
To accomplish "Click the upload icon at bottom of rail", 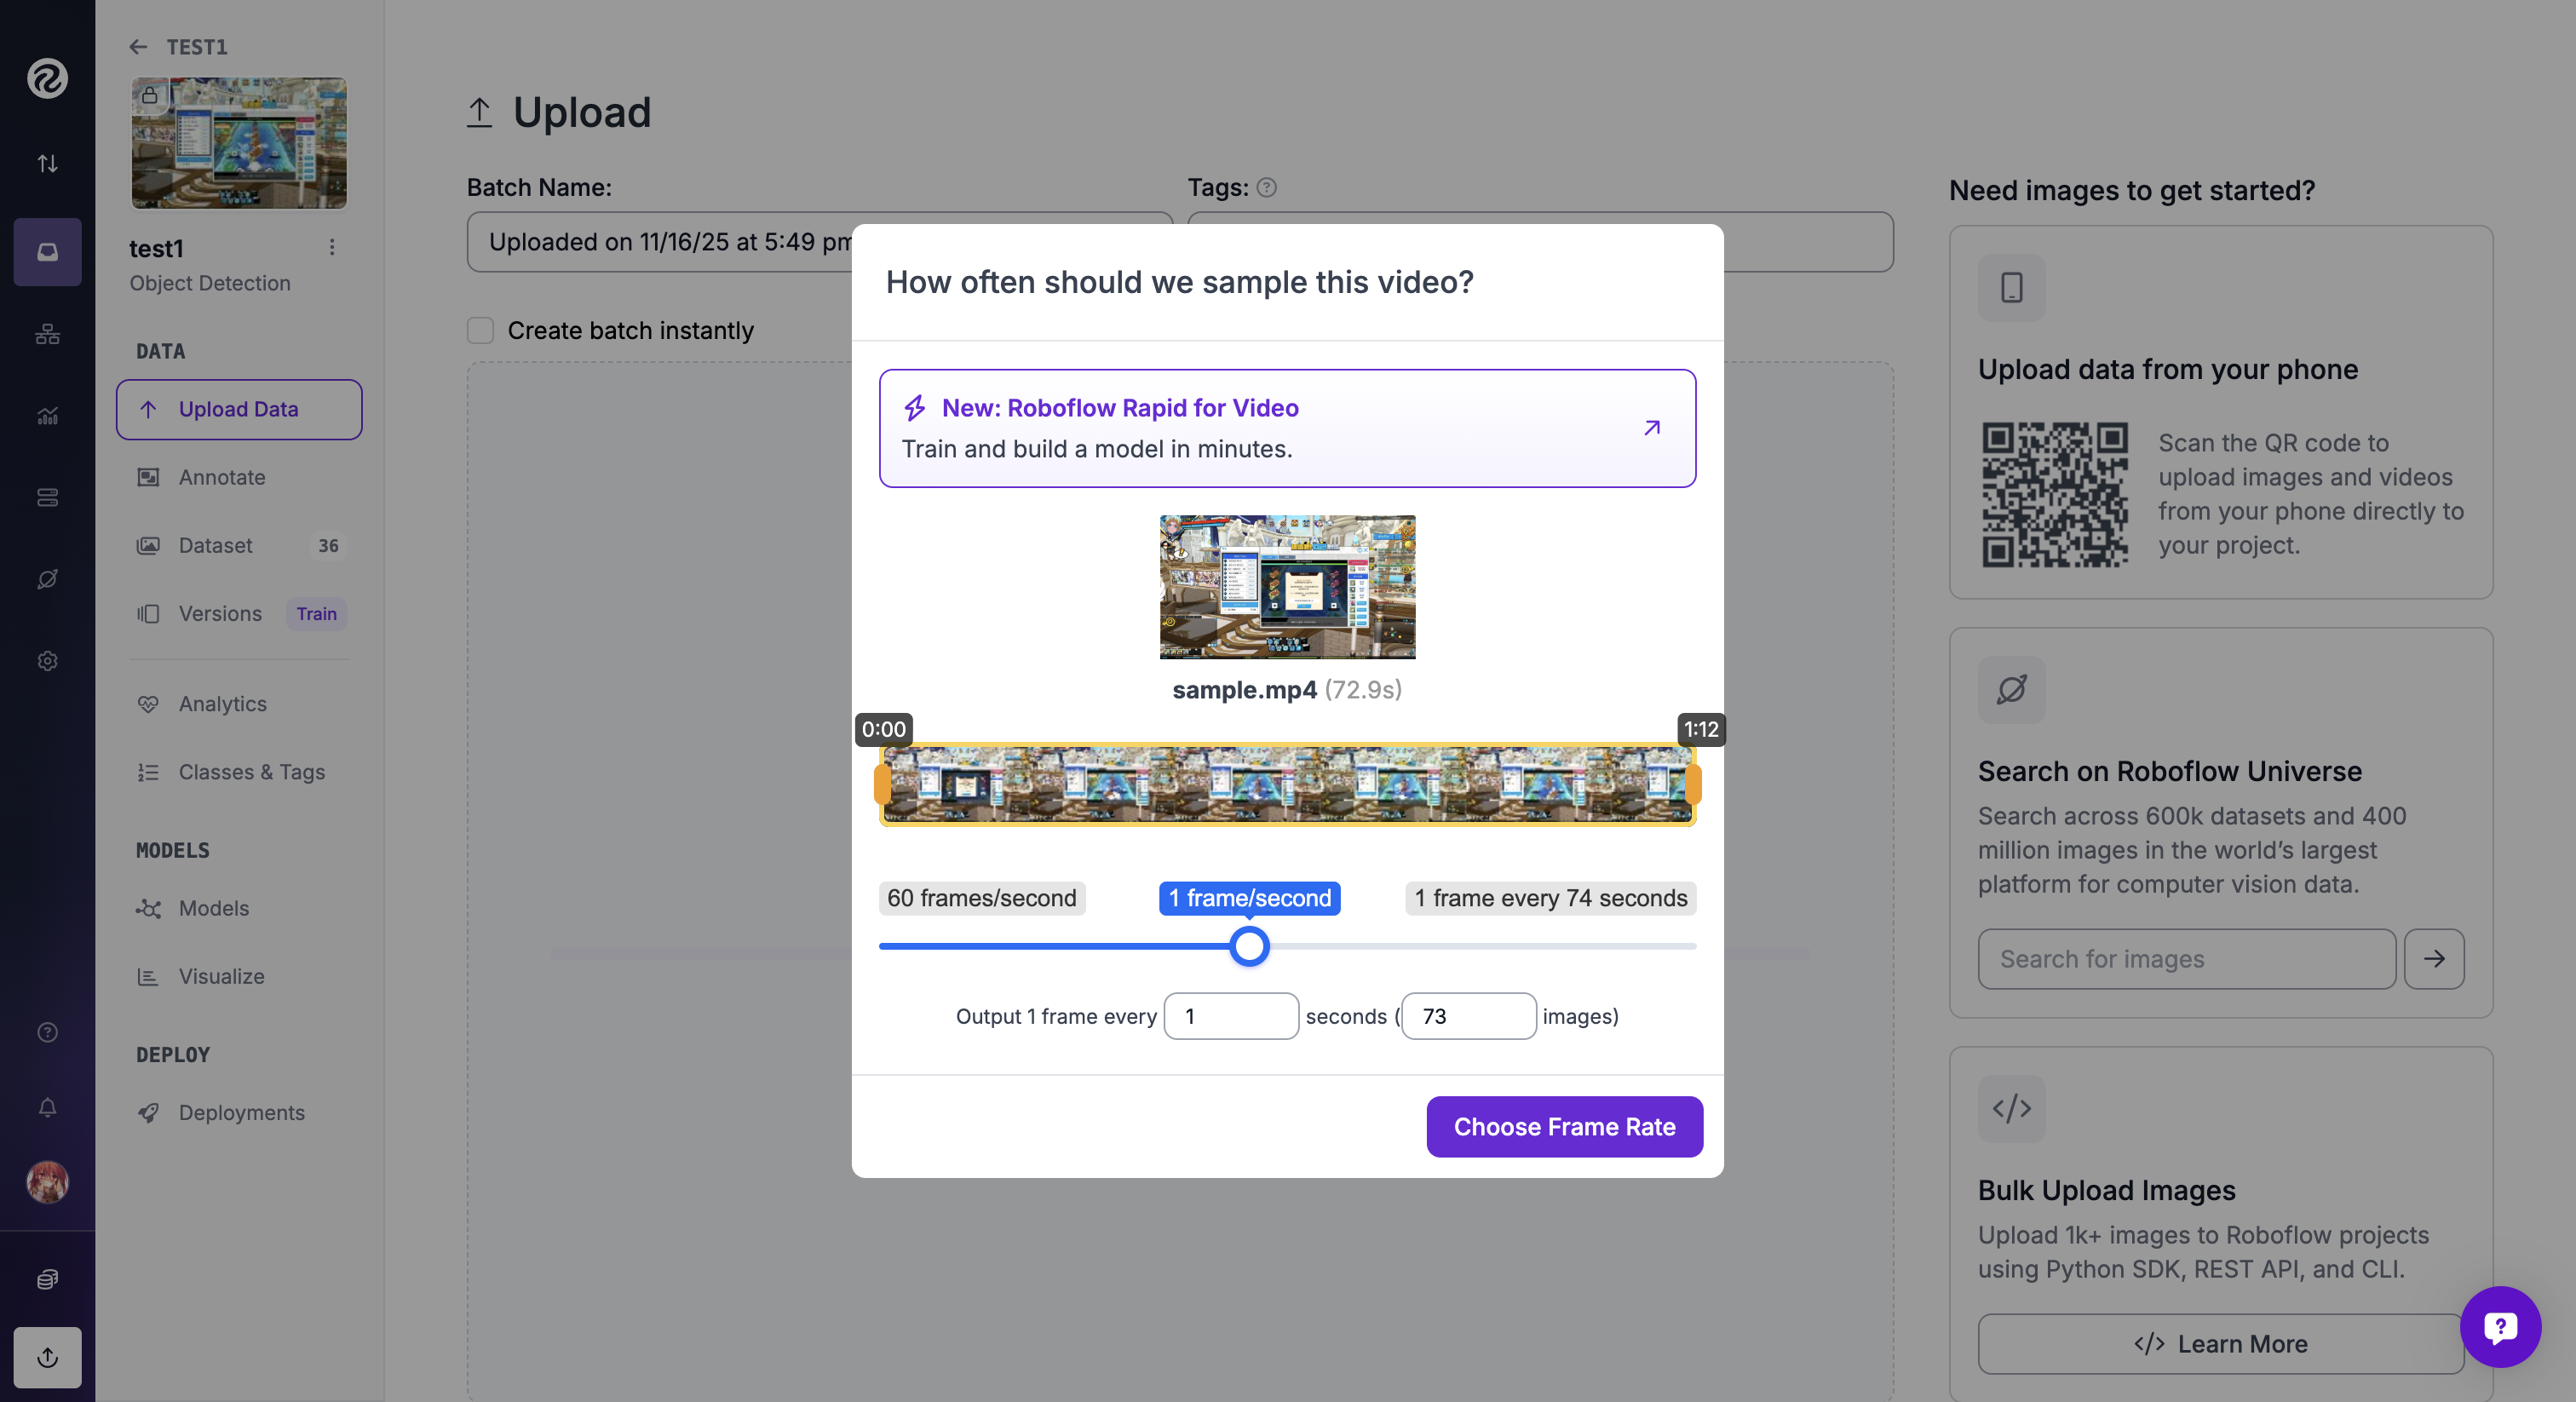I will pos(47,1357).
